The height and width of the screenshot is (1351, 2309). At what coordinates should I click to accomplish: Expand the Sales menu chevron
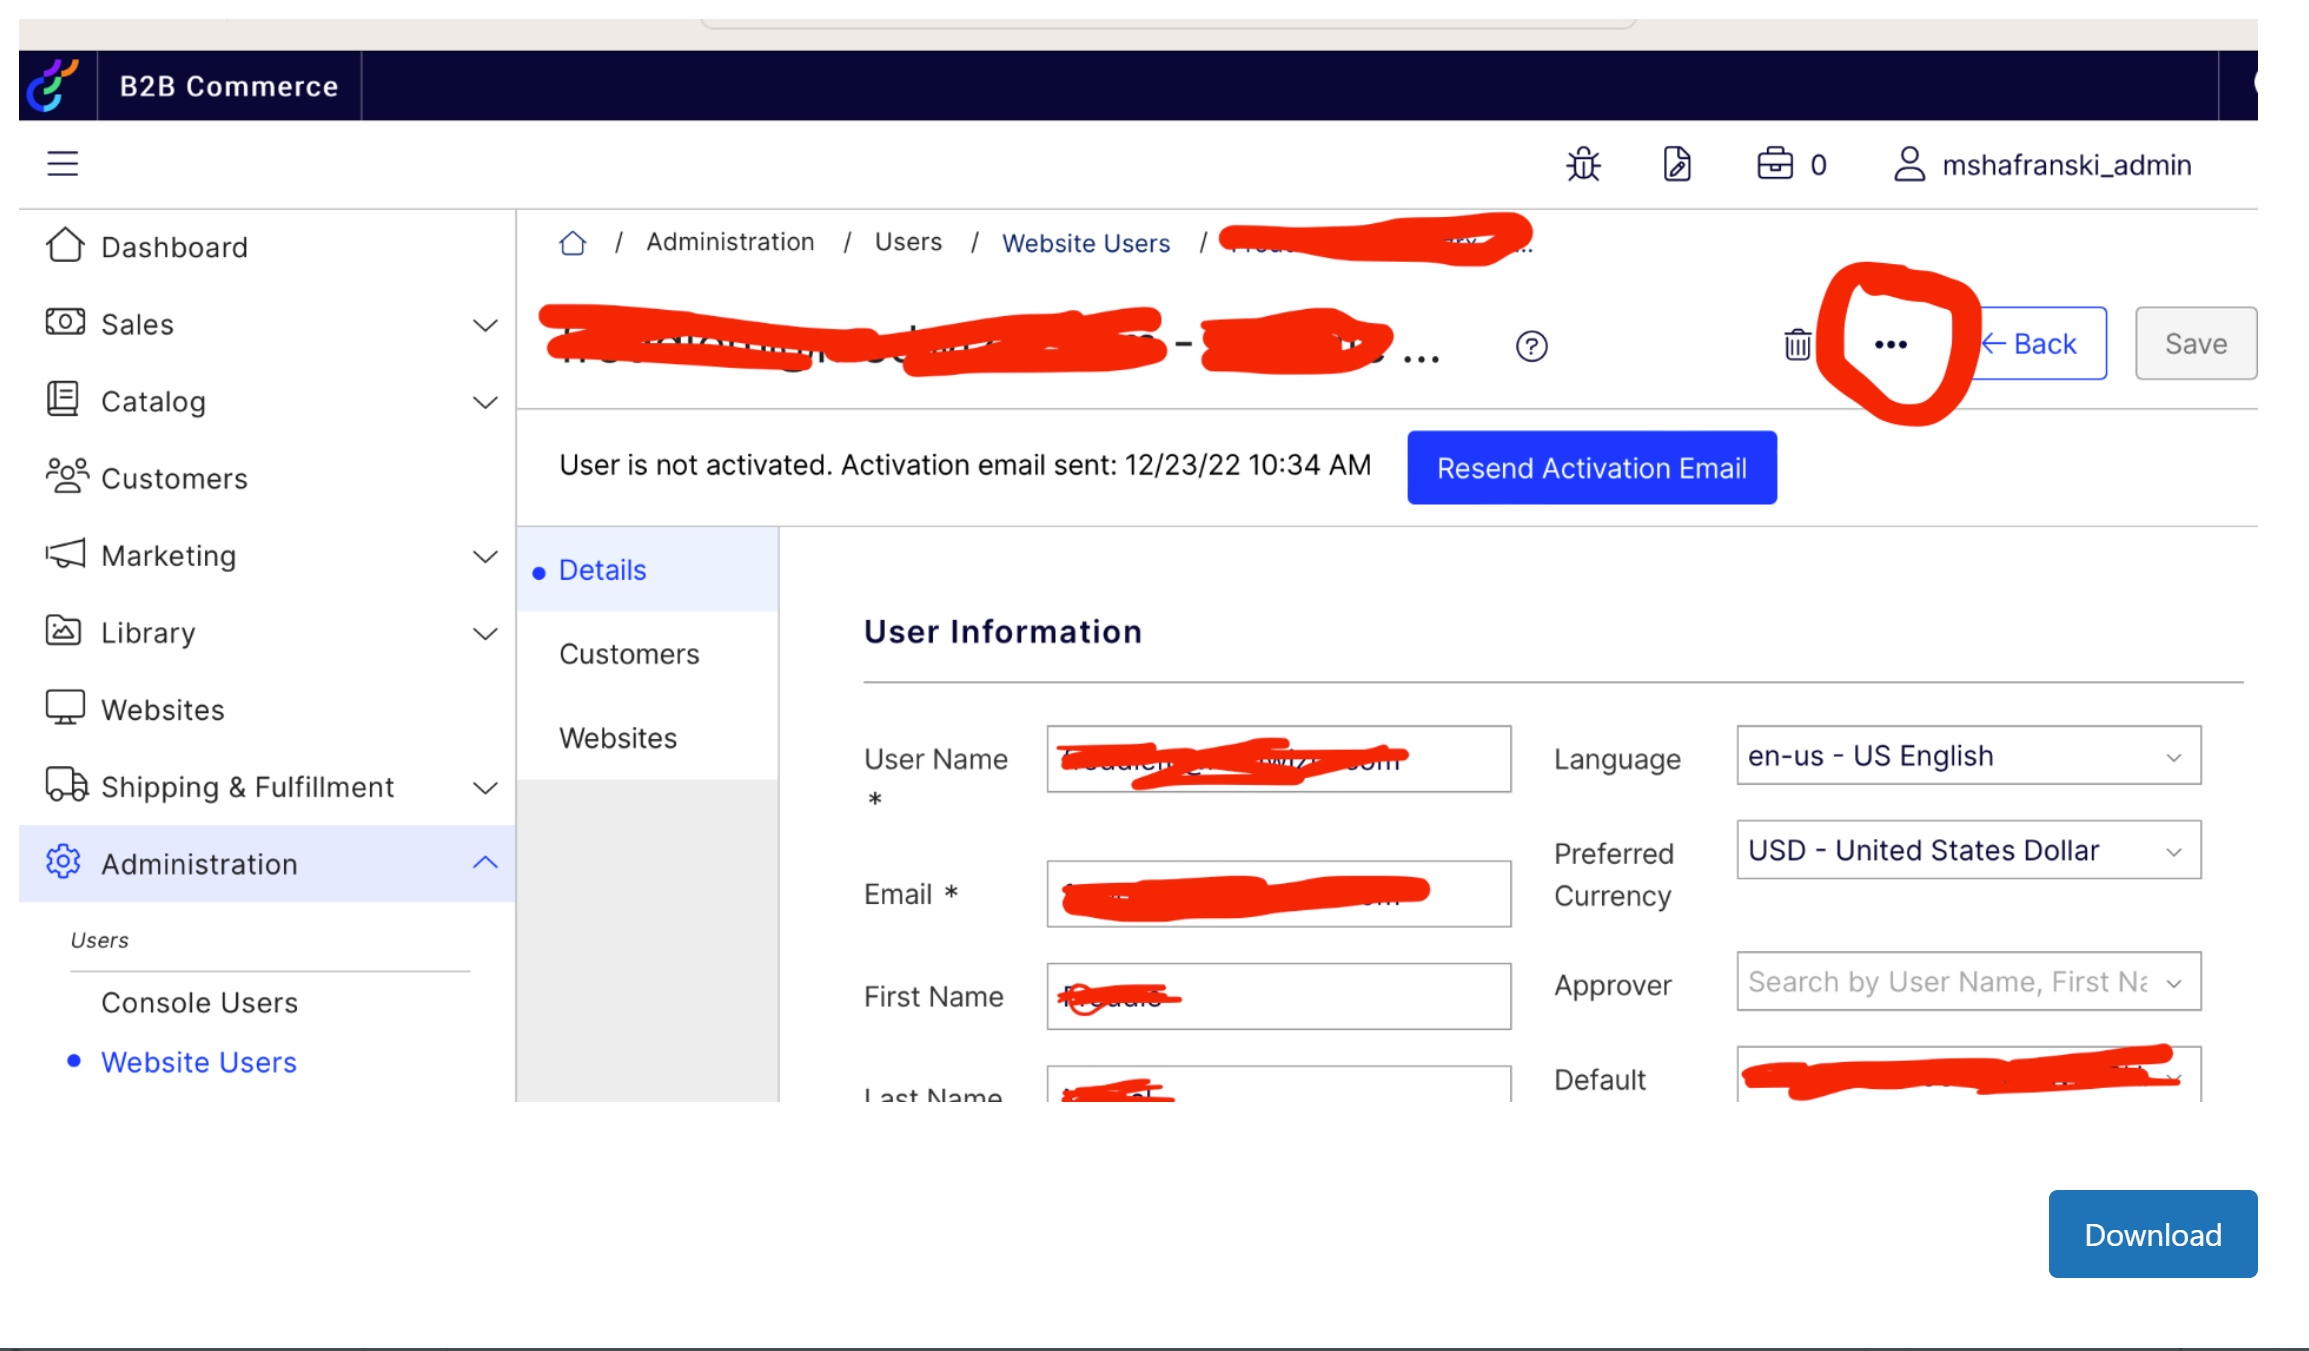tap(485, 325)
